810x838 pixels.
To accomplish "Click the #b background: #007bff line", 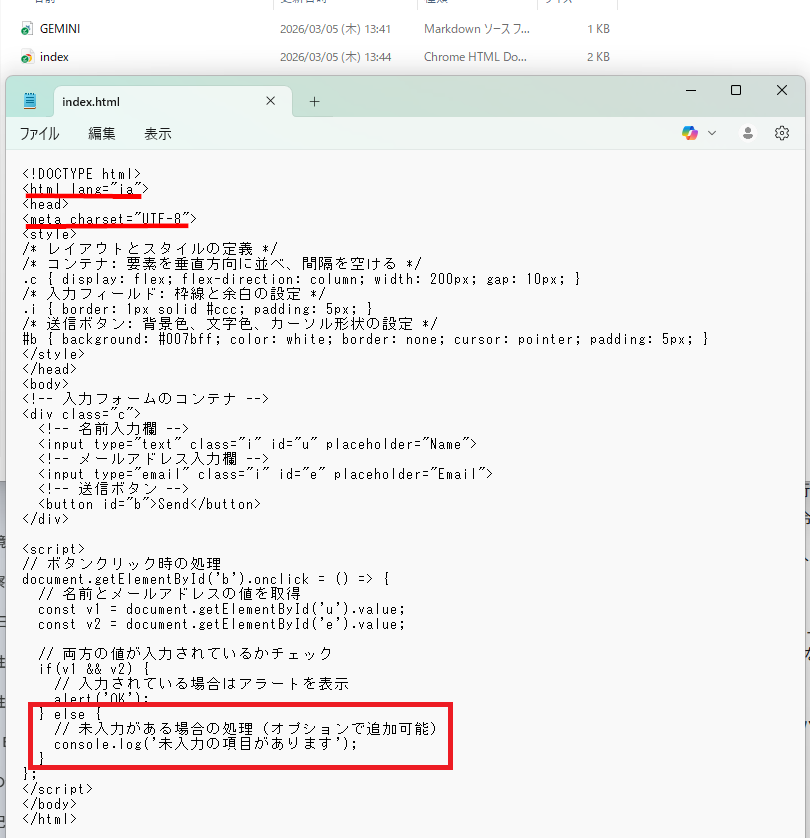I will [365, 339].
